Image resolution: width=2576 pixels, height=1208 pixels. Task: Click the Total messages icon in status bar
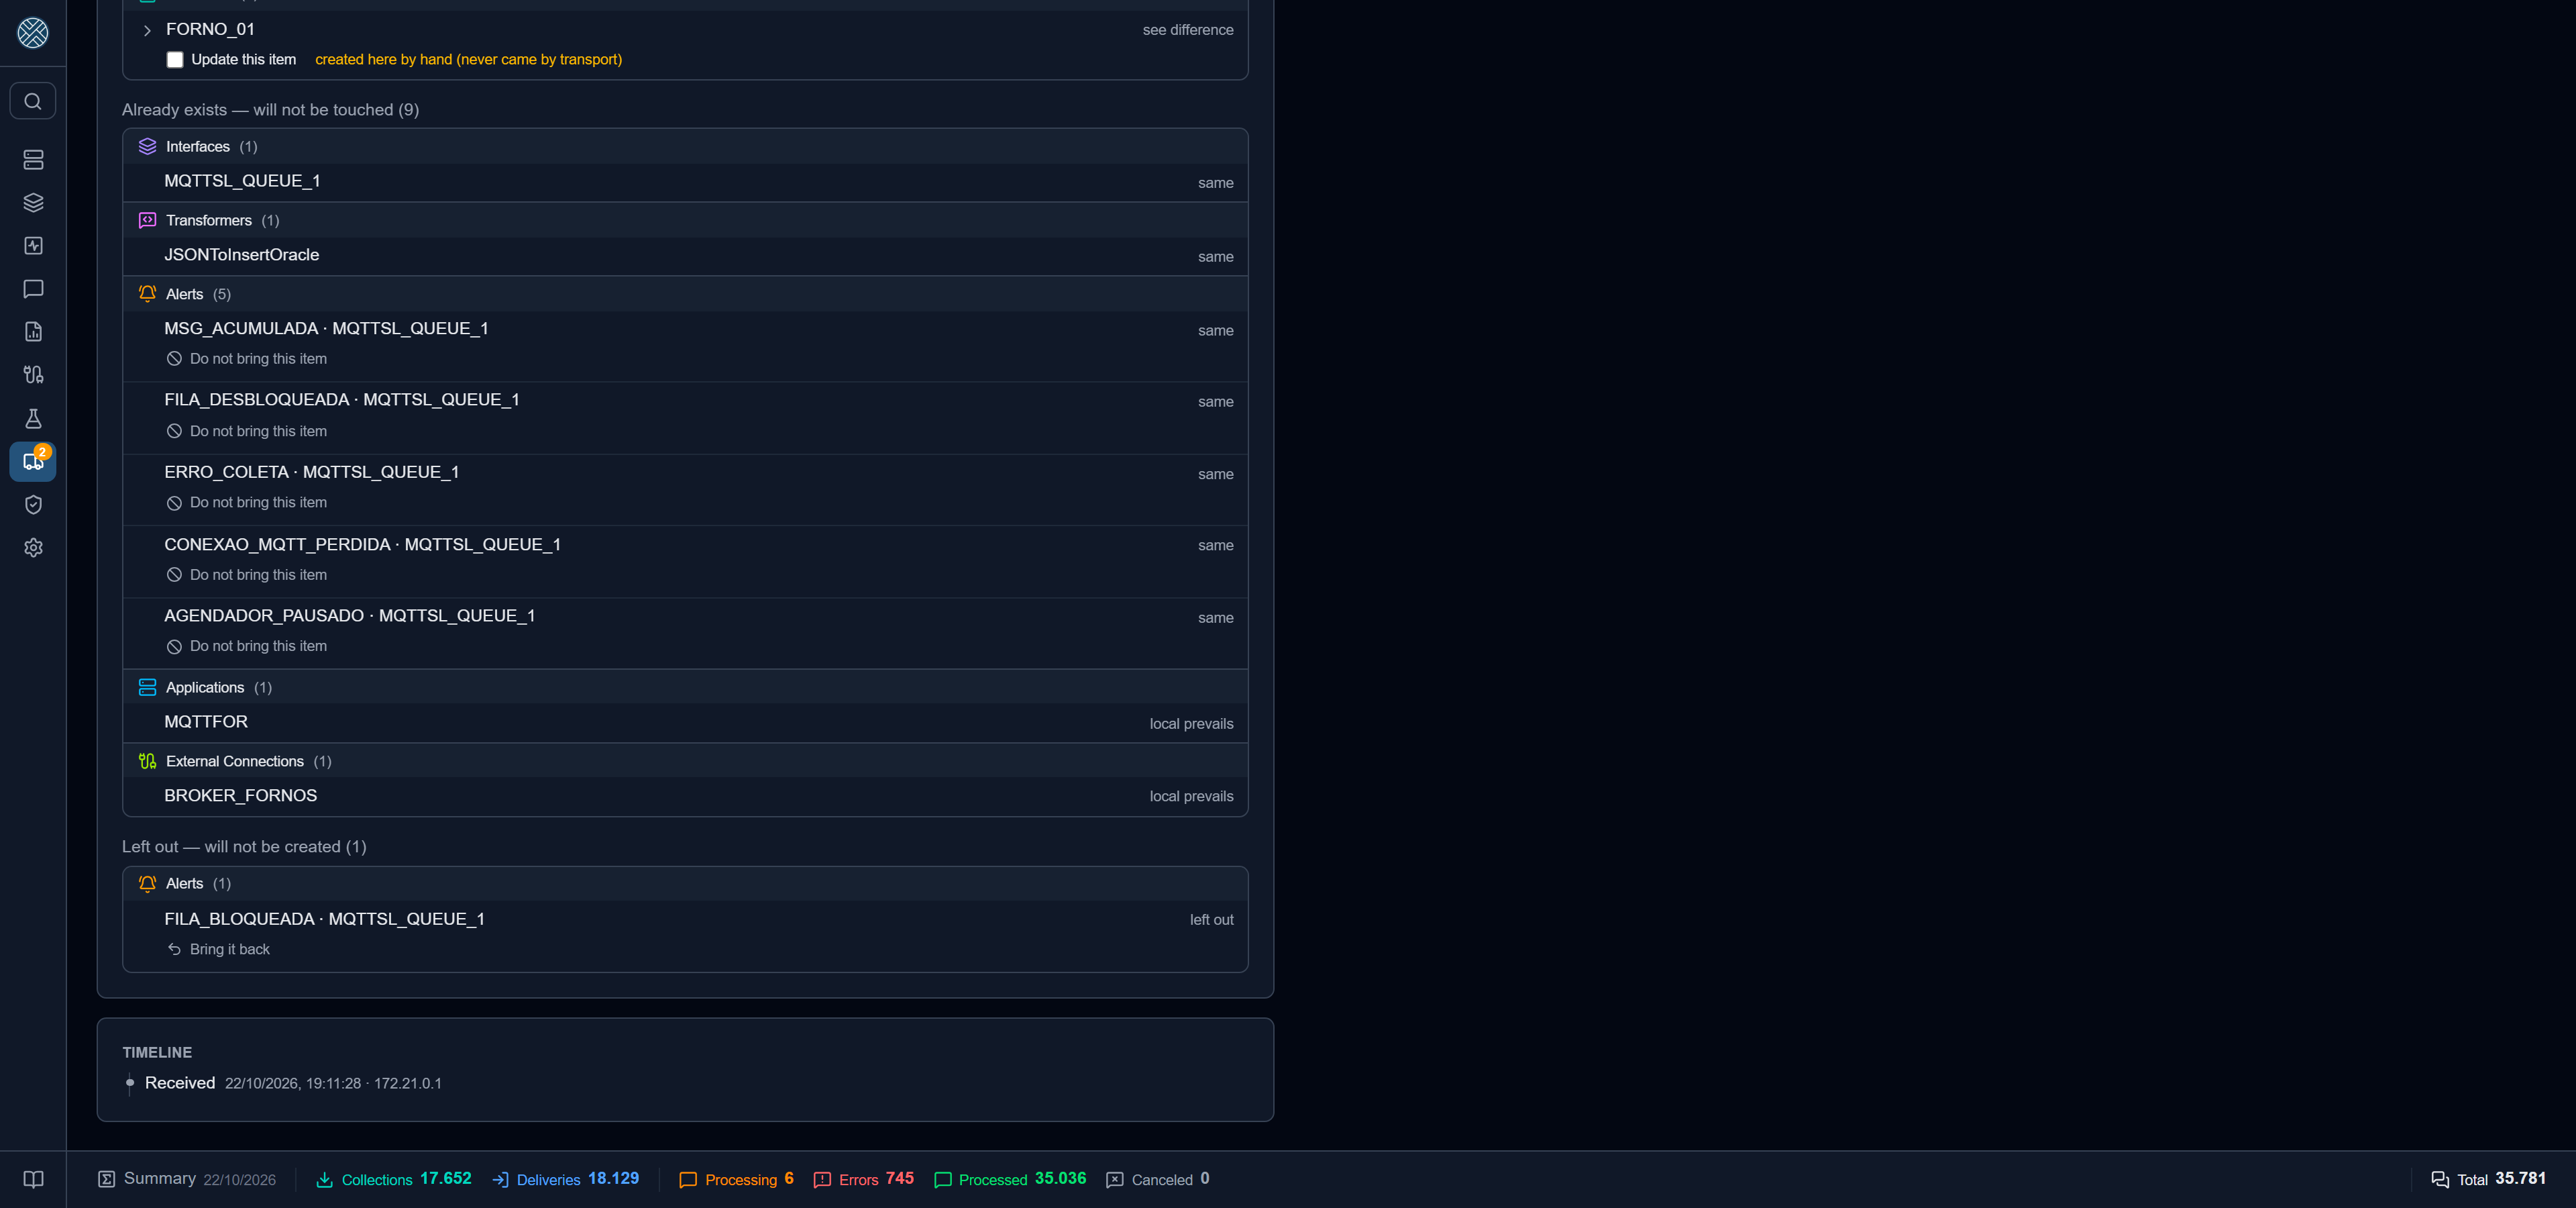2440,1180
